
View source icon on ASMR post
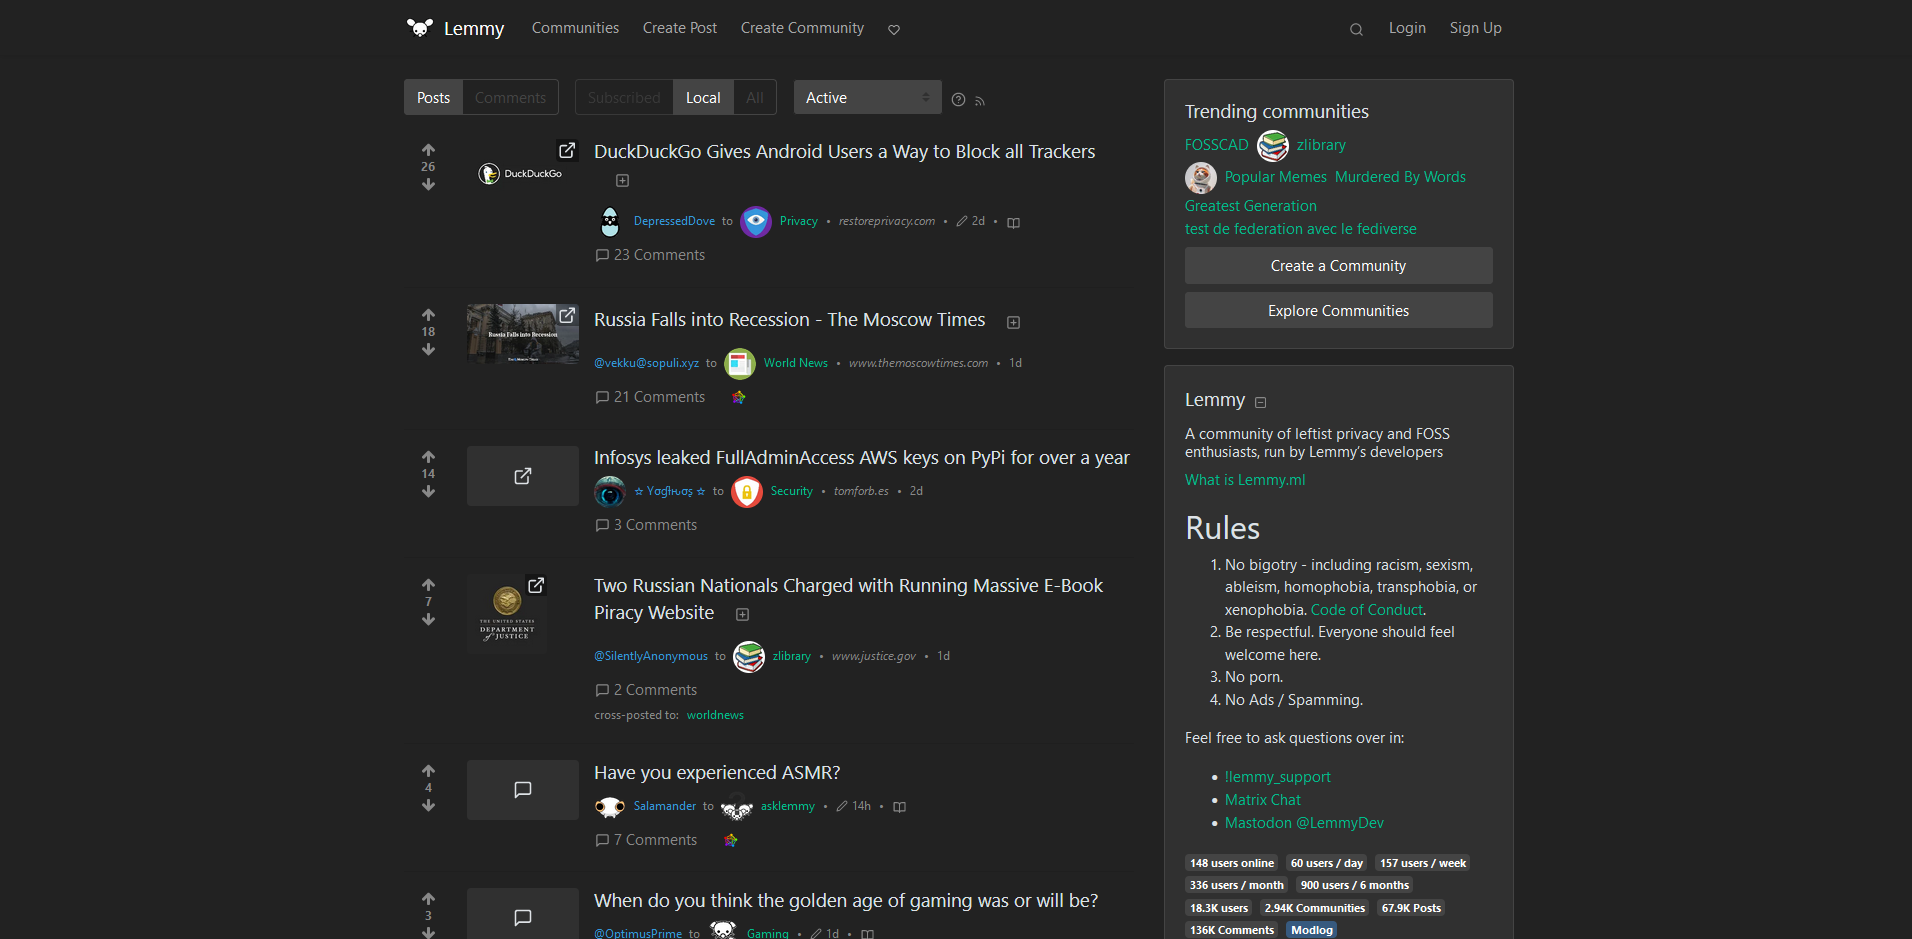coord(899,807)
